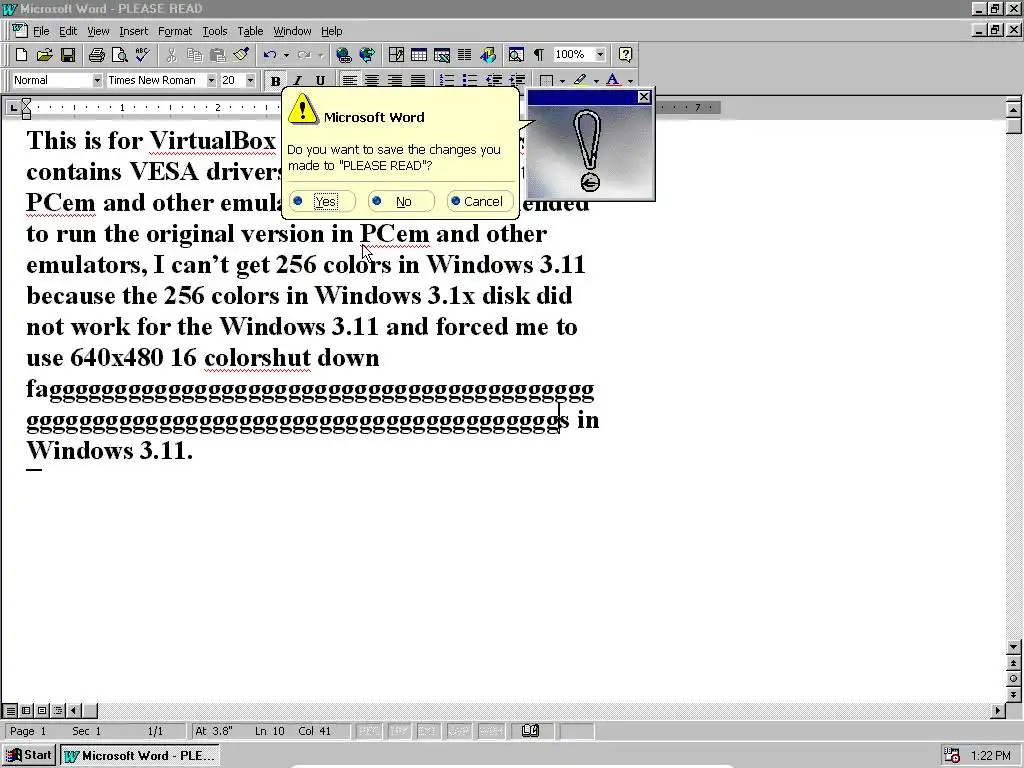Click the Highlight marker icon
The image size is (1024, 768).
(x=580, y=80)
